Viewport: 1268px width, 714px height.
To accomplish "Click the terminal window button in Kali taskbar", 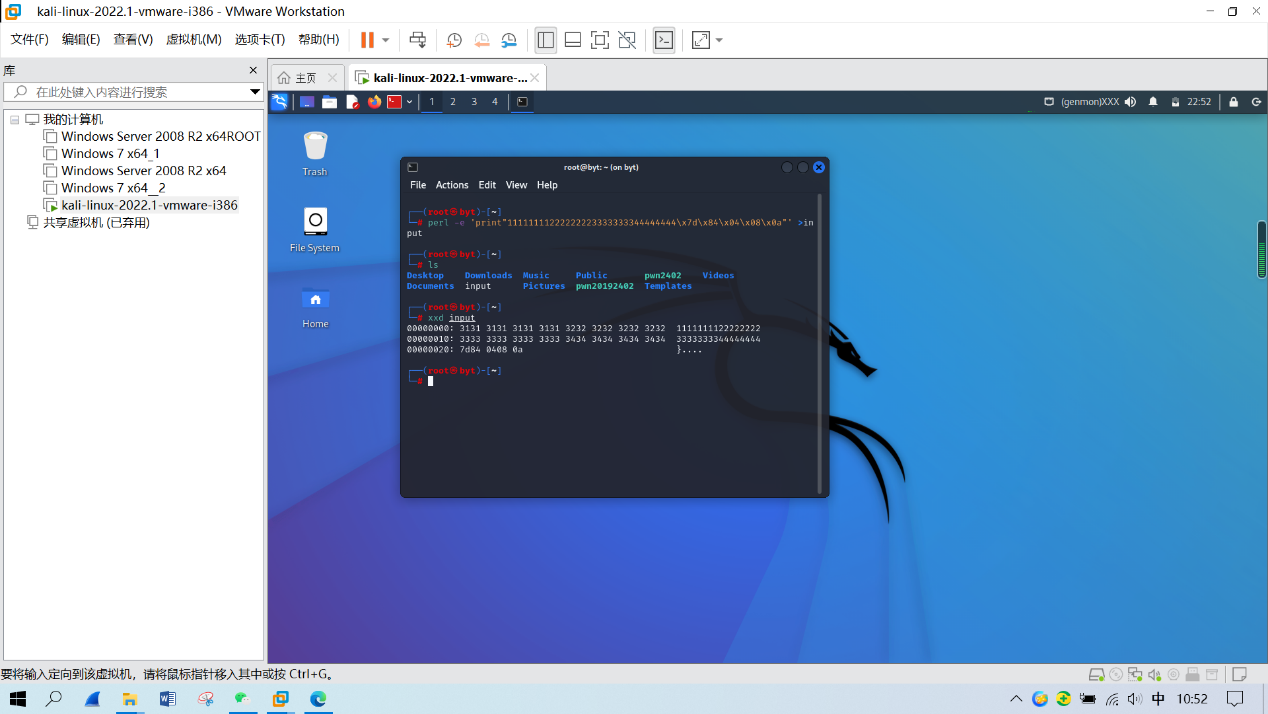I will point(522,101).
